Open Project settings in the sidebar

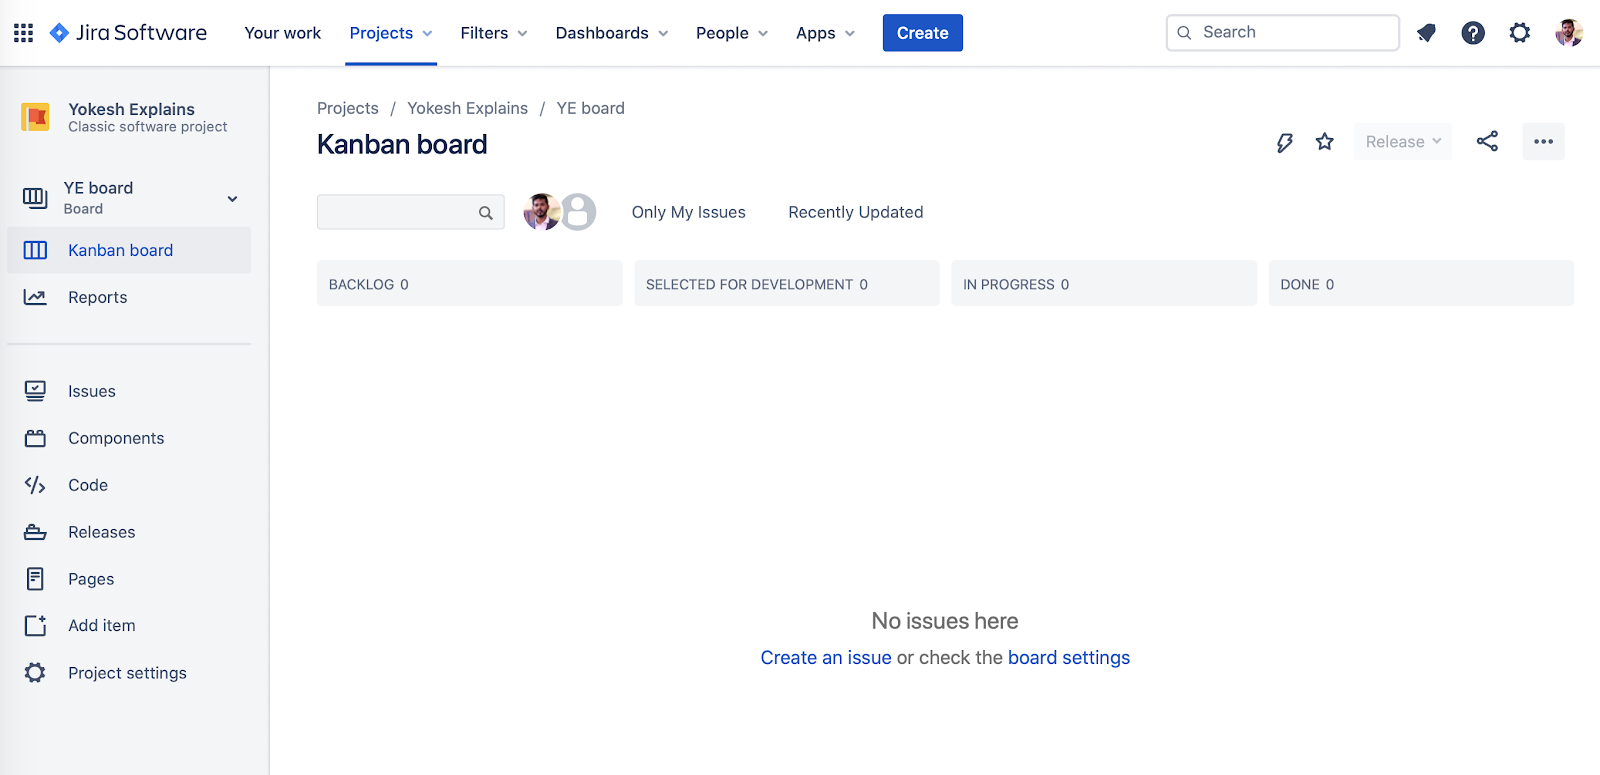129,673
